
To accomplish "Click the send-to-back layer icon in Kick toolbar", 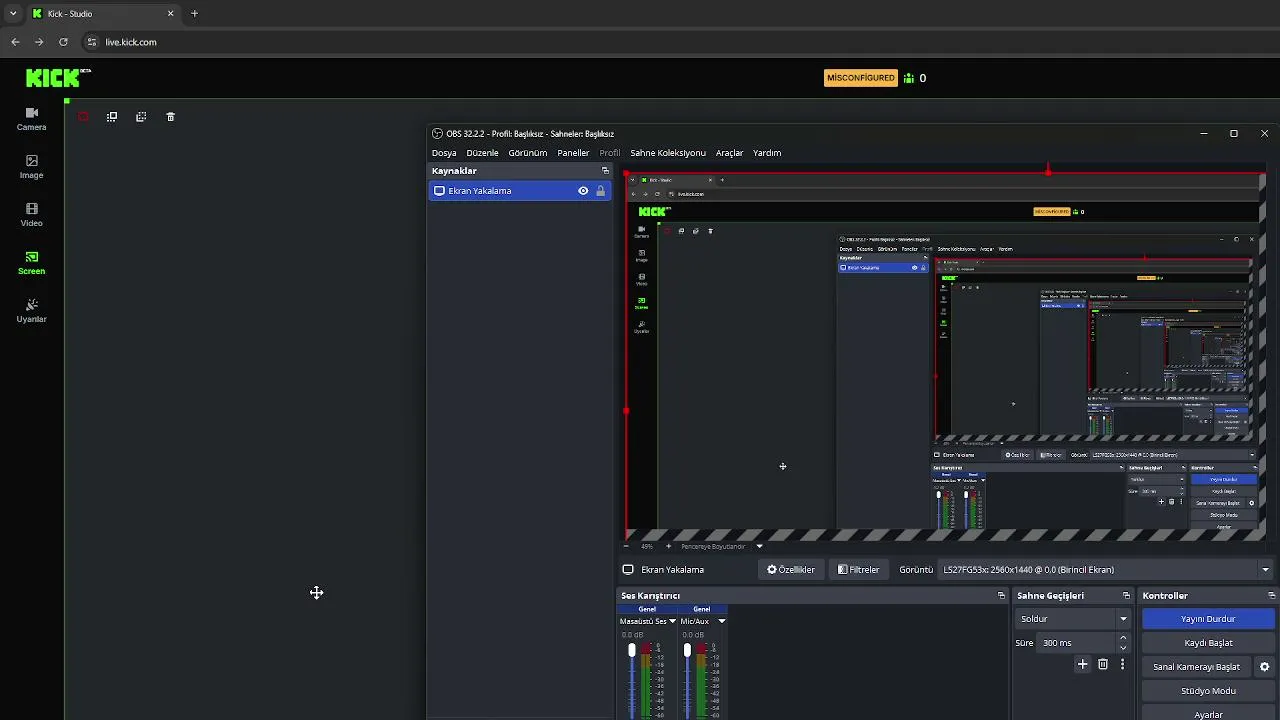I will 141,117.
